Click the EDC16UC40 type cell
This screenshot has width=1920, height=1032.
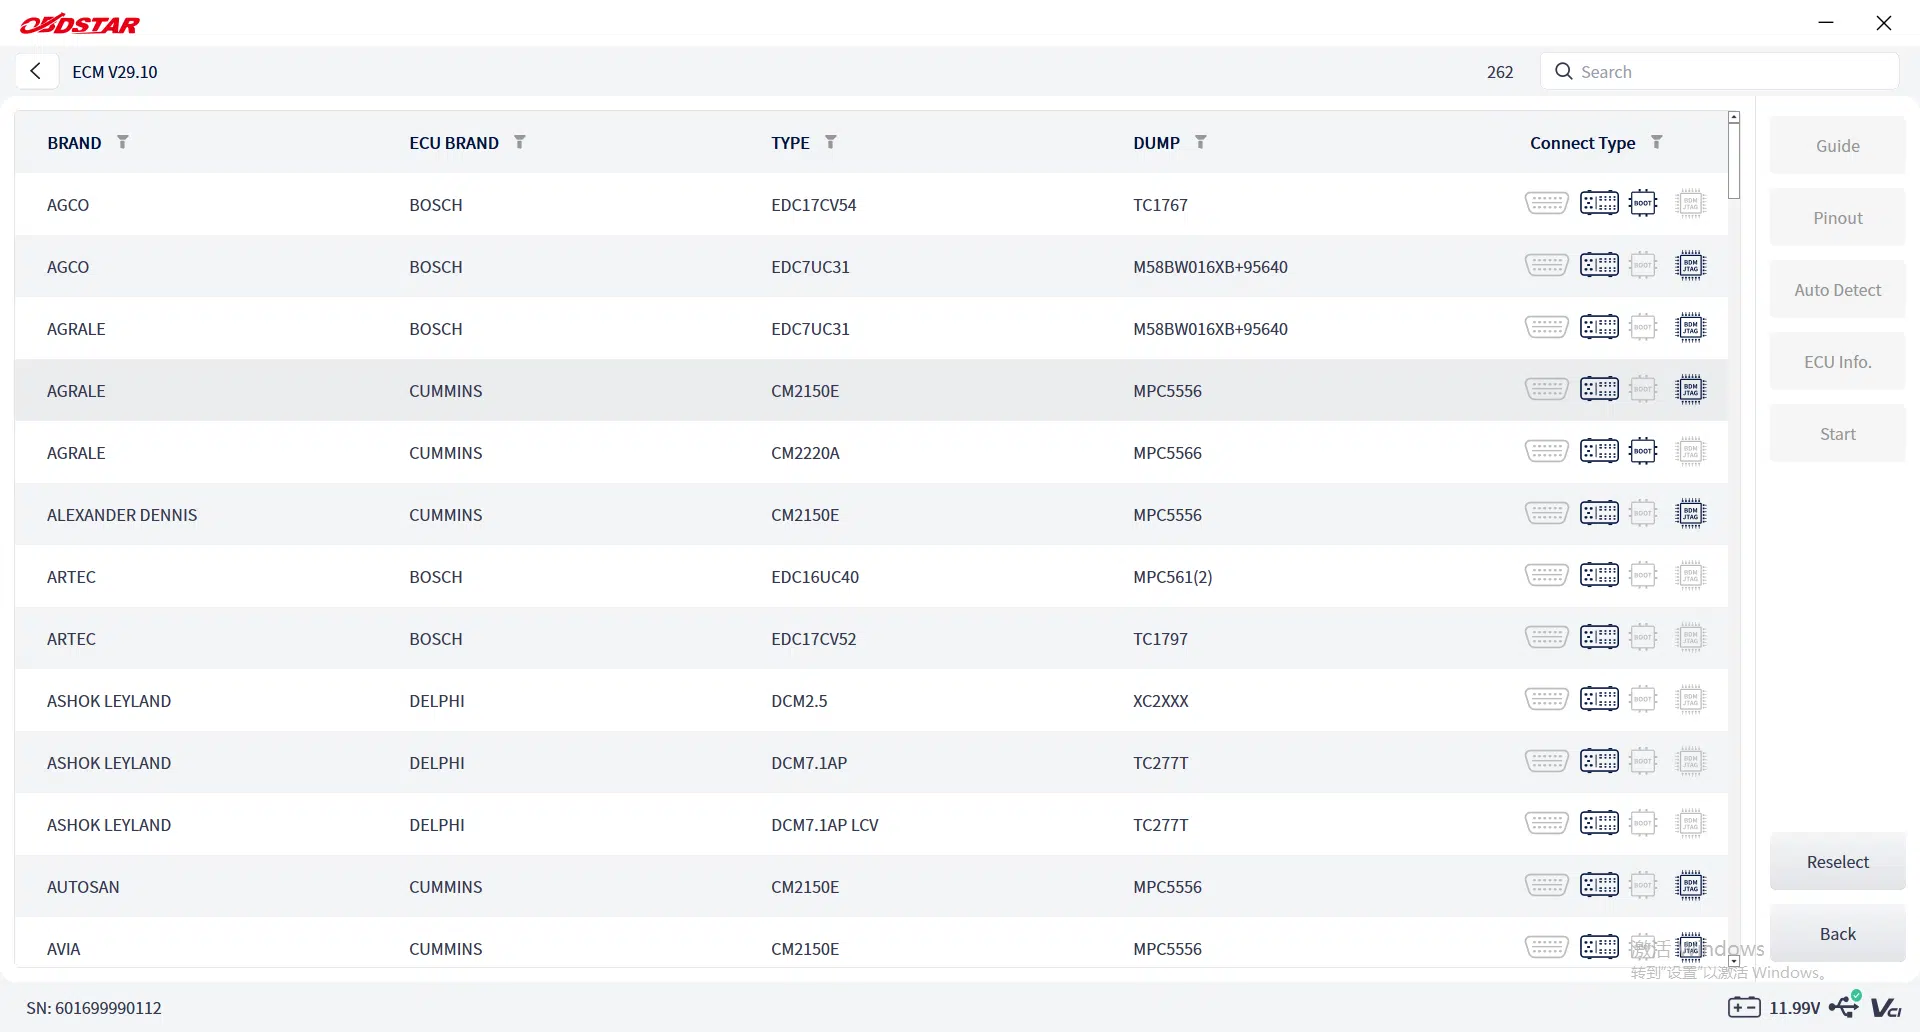click(815, 577)
